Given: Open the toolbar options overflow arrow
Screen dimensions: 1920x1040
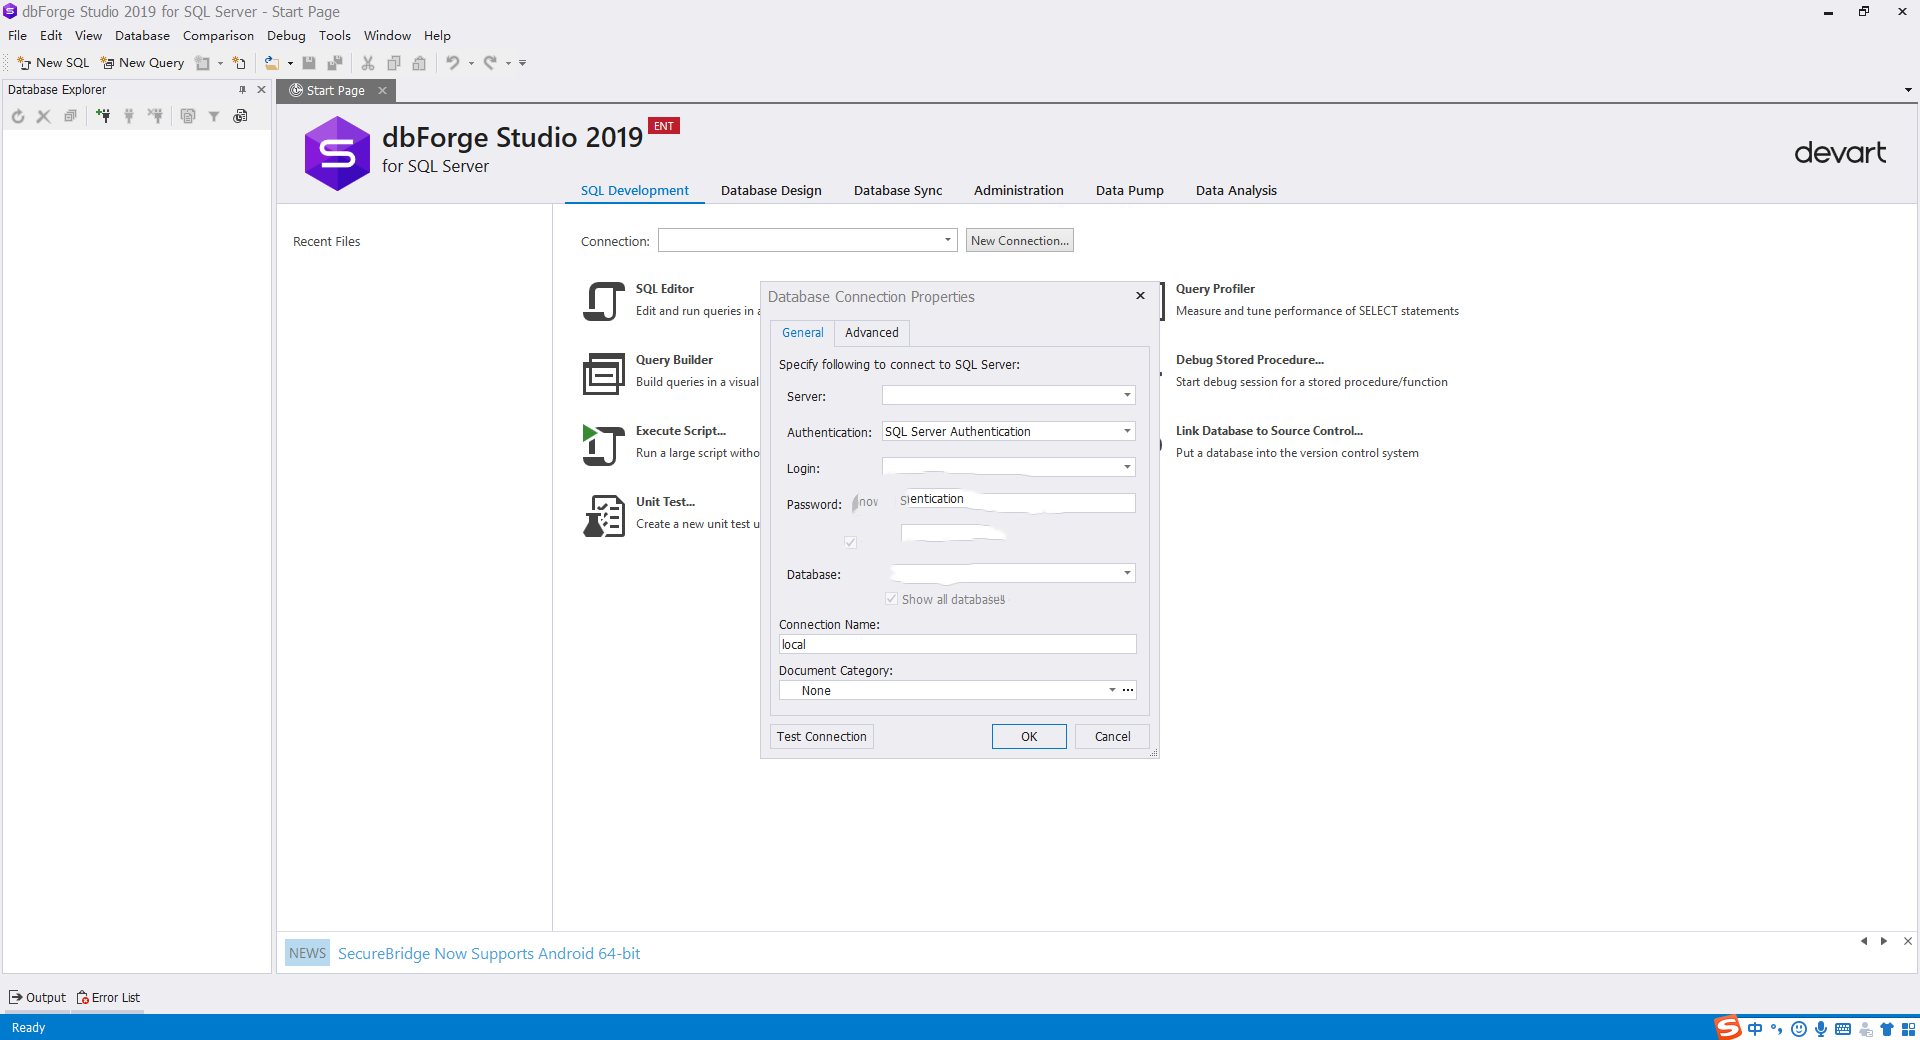Looking at the screenshot, I should click(x=522, y=63).
